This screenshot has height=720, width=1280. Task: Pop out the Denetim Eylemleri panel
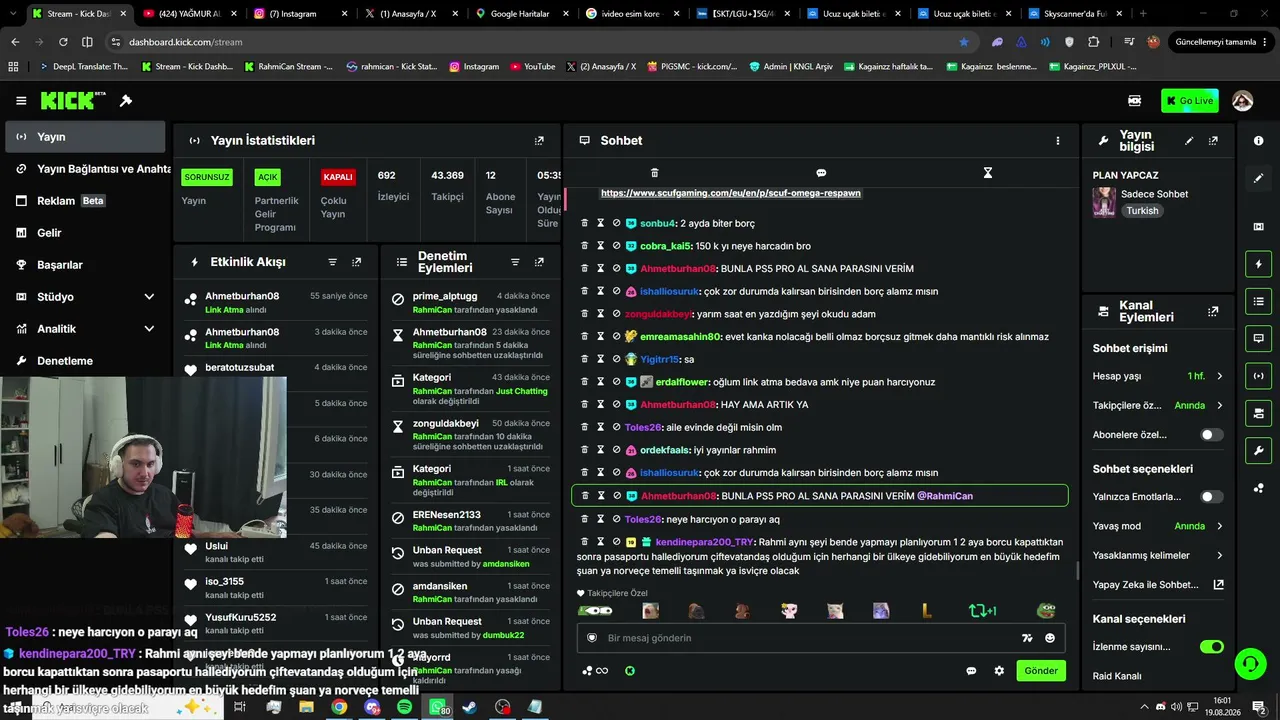539,262
